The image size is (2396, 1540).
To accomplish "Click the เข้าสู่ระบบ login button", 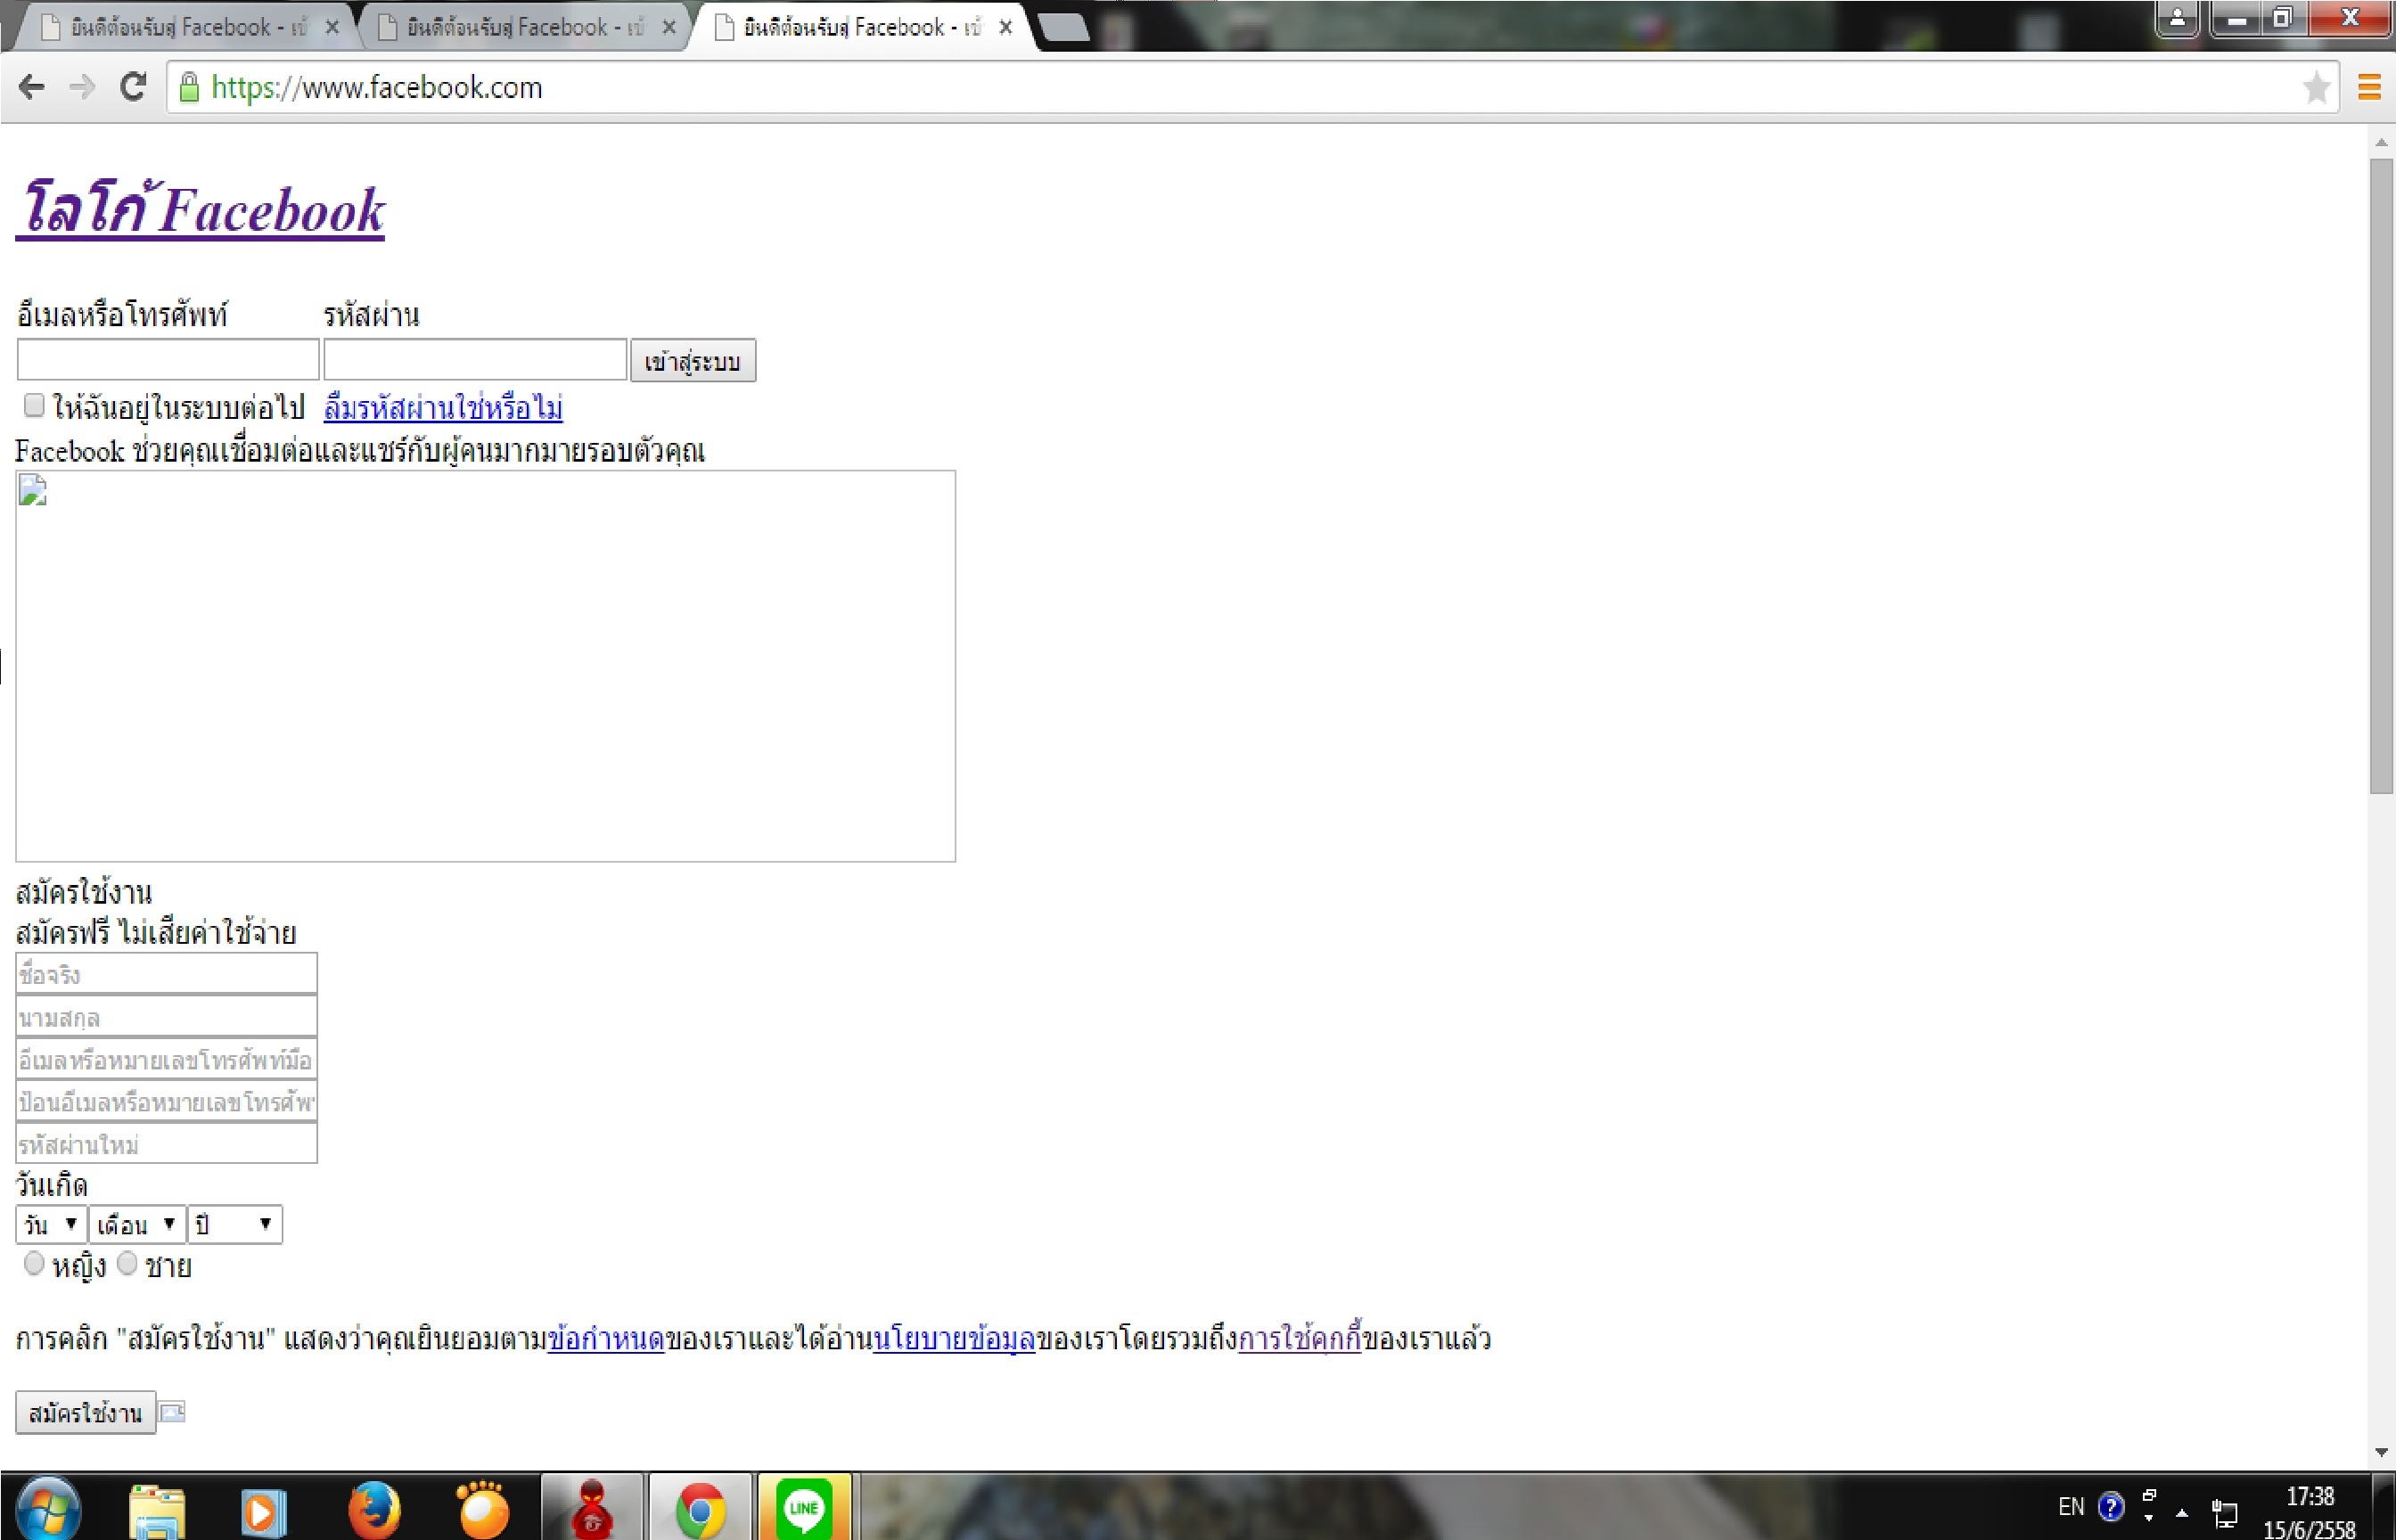I will [x=692, y=361].
